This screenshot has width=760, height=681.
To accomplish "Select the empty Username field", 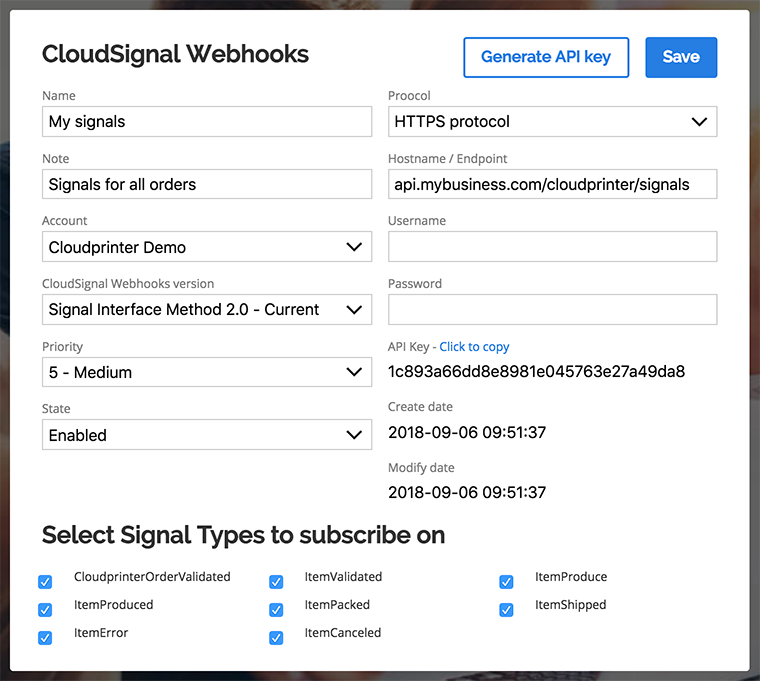I will (x=553, y=247).
